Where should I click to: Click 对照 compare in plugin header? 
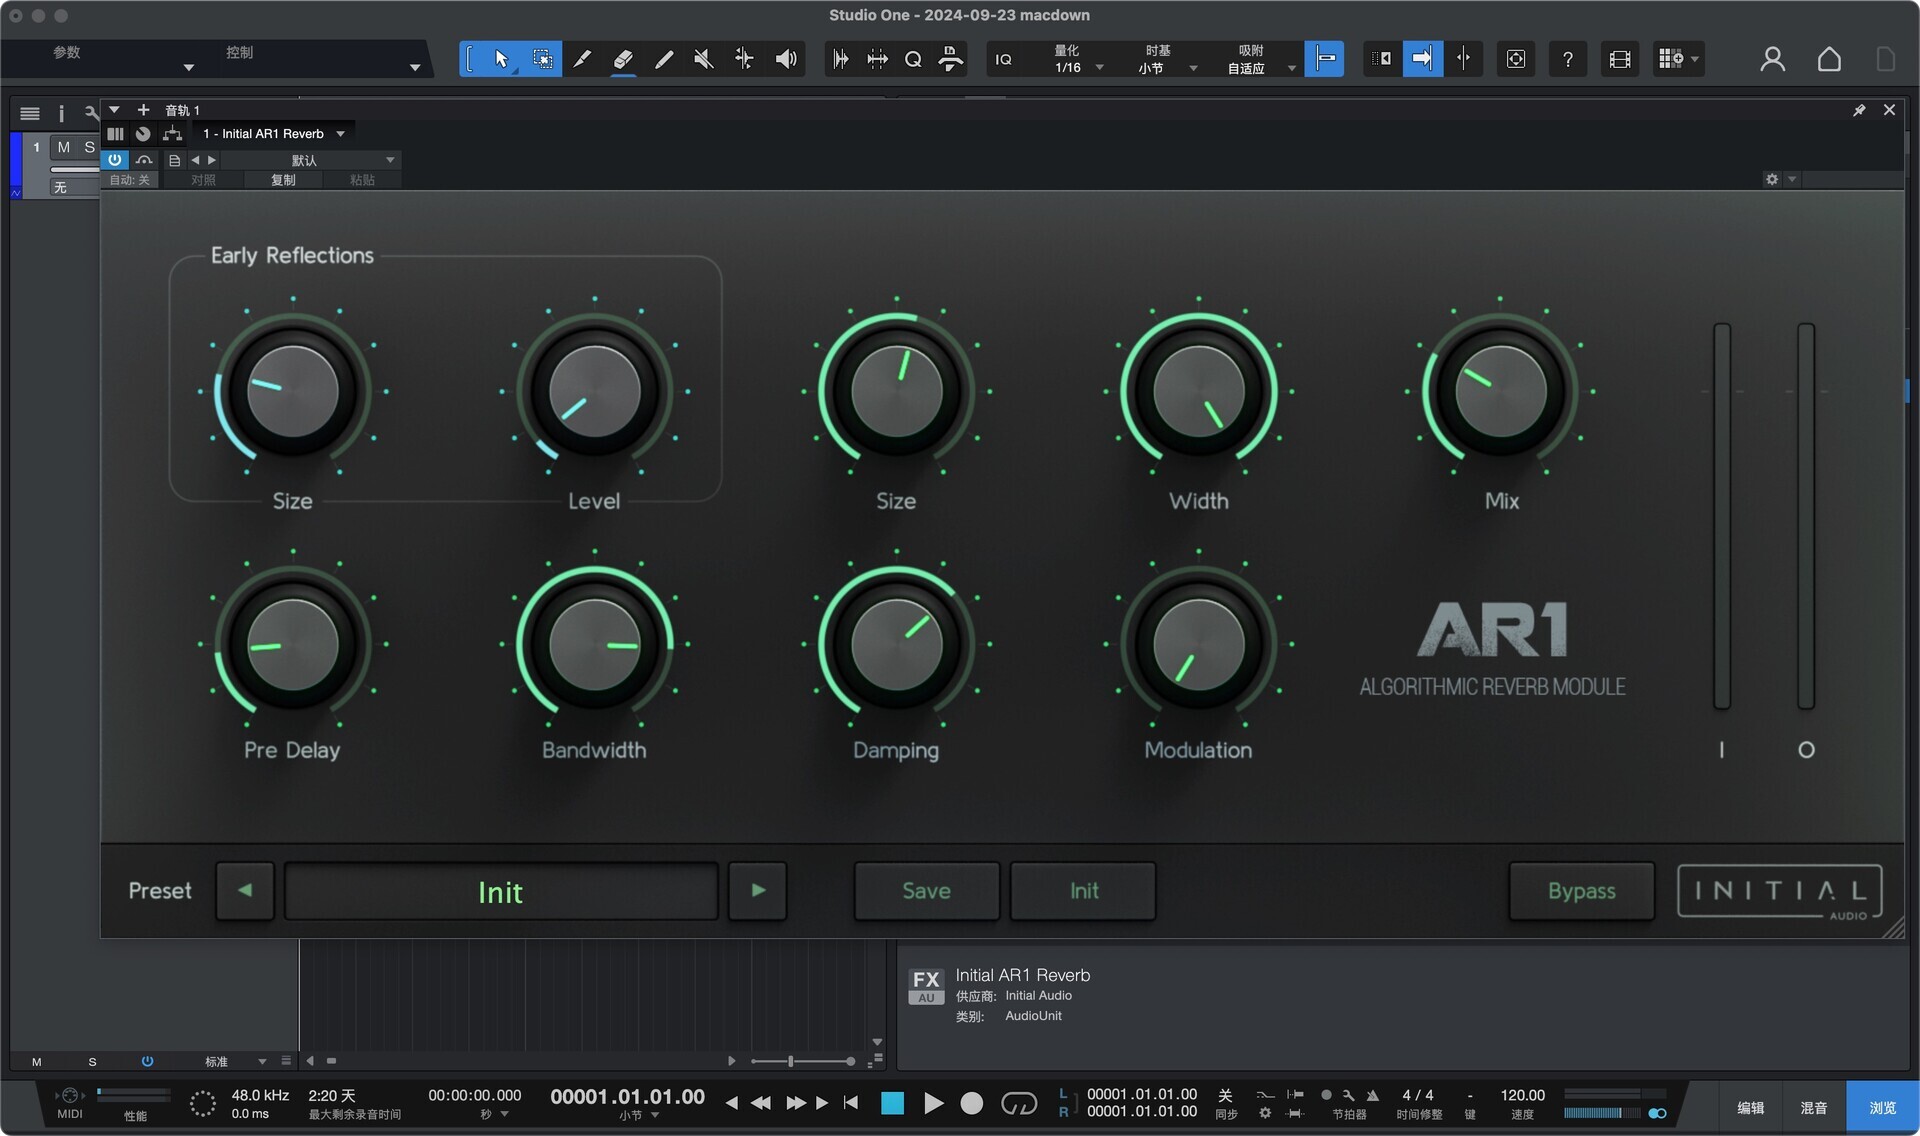coord(203,180)
